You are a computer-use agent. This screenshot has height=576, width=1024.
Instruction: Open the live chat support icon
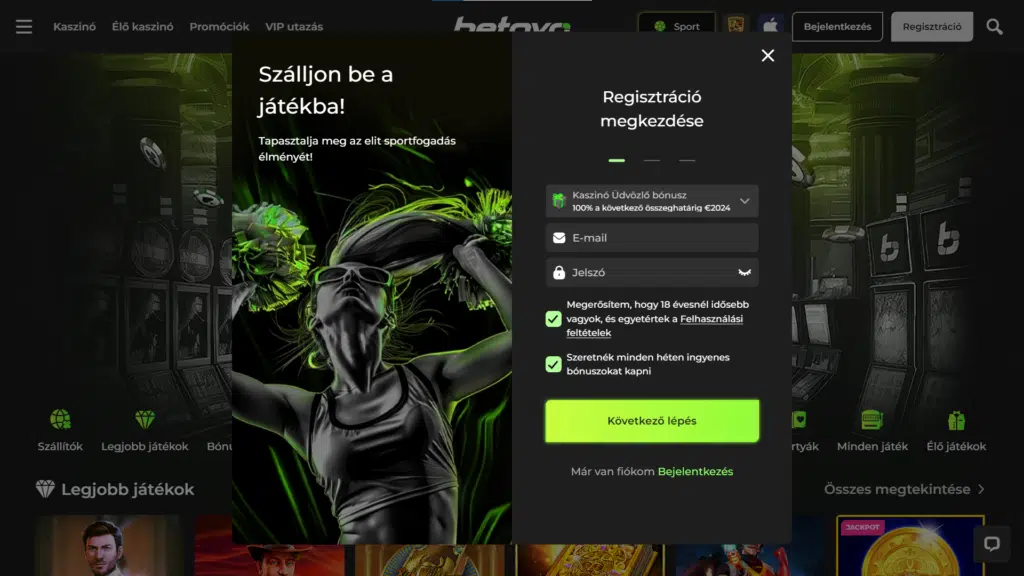(991, 544)
